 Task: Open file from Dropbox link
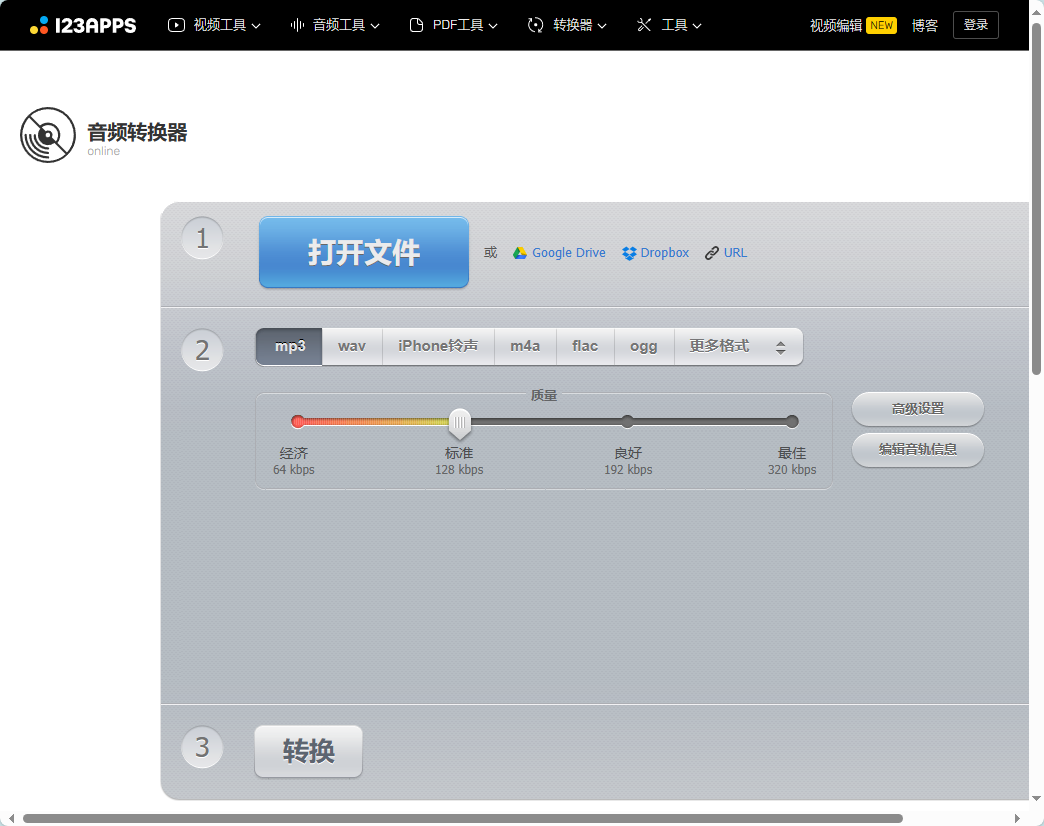(x=664, y=253)
